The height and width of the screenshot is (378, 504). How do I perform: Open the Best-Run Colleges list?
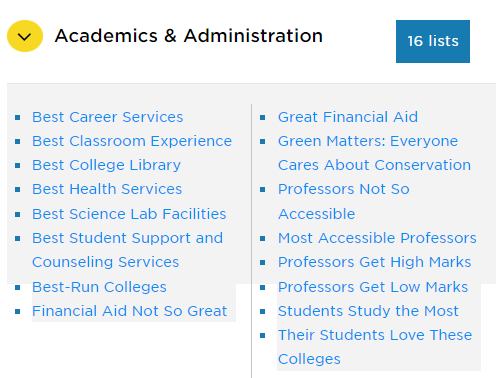coord(99,287)
